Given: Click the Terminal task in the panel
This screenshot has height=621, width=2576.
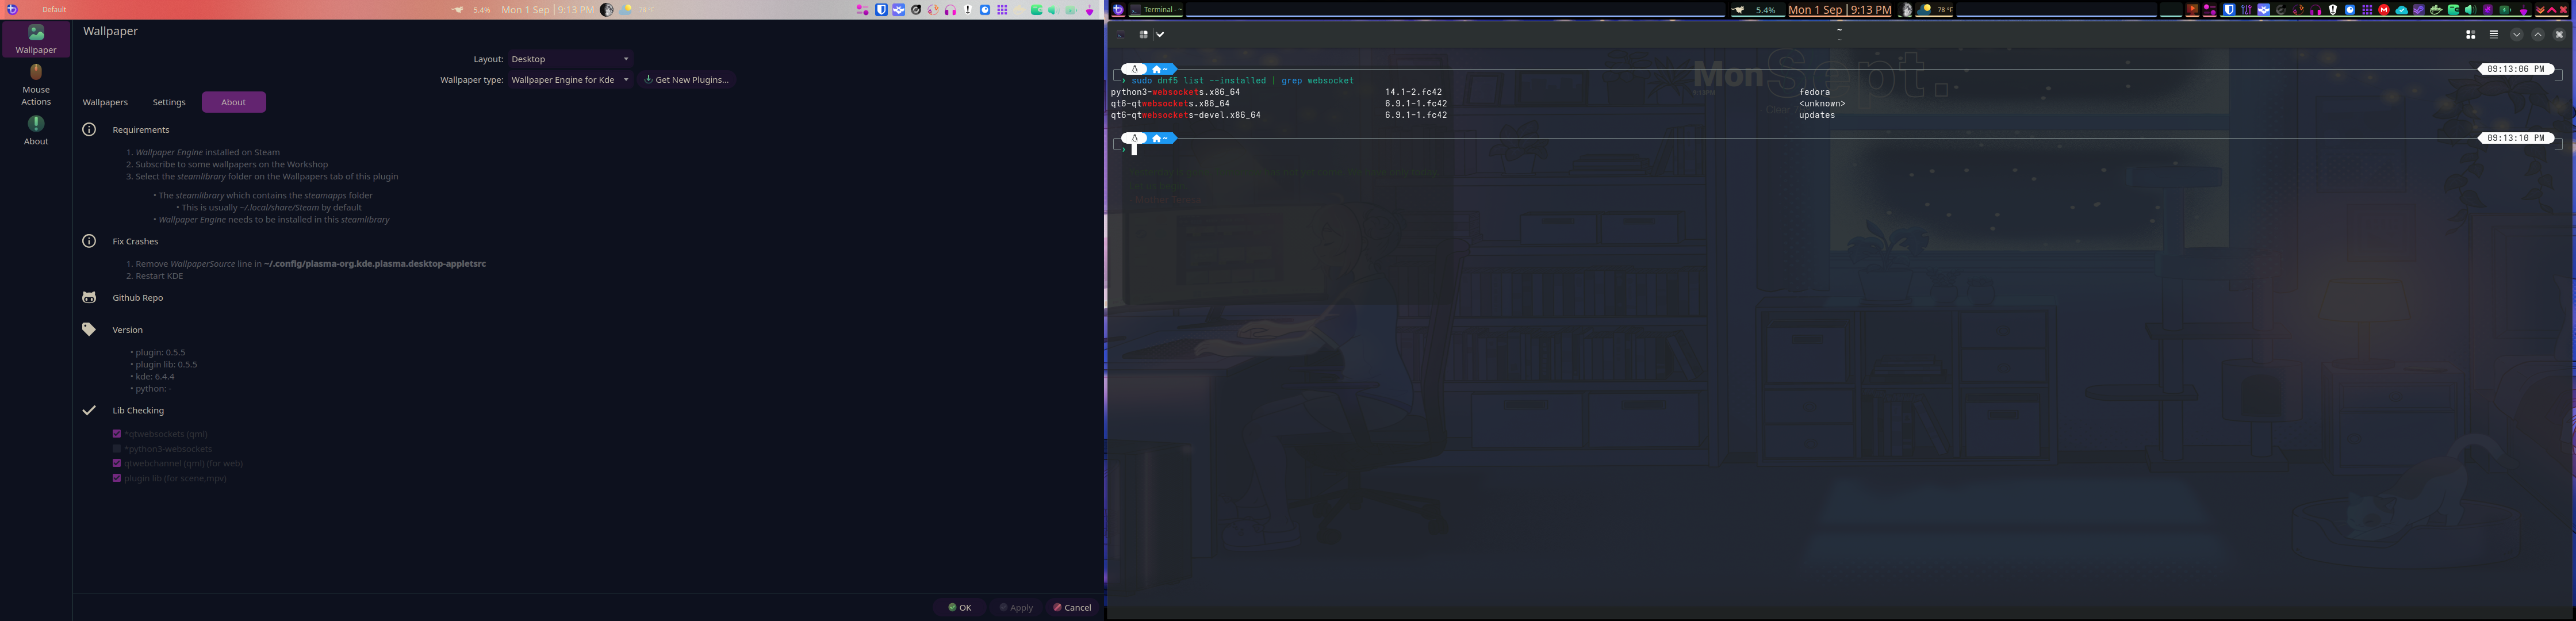Looking at the screenshot, I should coord(1156,10).
